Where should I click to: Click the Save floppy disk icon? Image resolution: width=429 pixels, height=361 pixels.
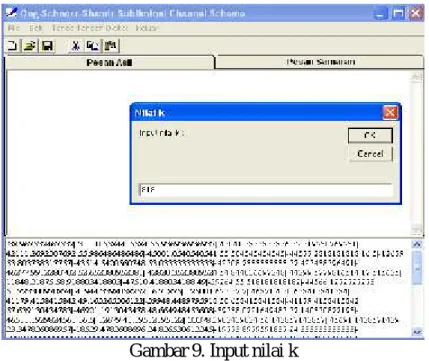tap(47, 46)
